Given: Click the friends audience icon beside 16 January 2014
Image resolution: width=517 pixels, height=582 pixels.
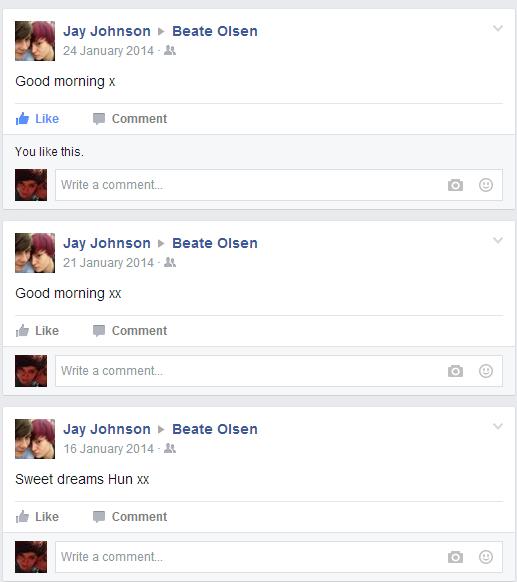Looking at the screenshot, I should pos(170,448).
